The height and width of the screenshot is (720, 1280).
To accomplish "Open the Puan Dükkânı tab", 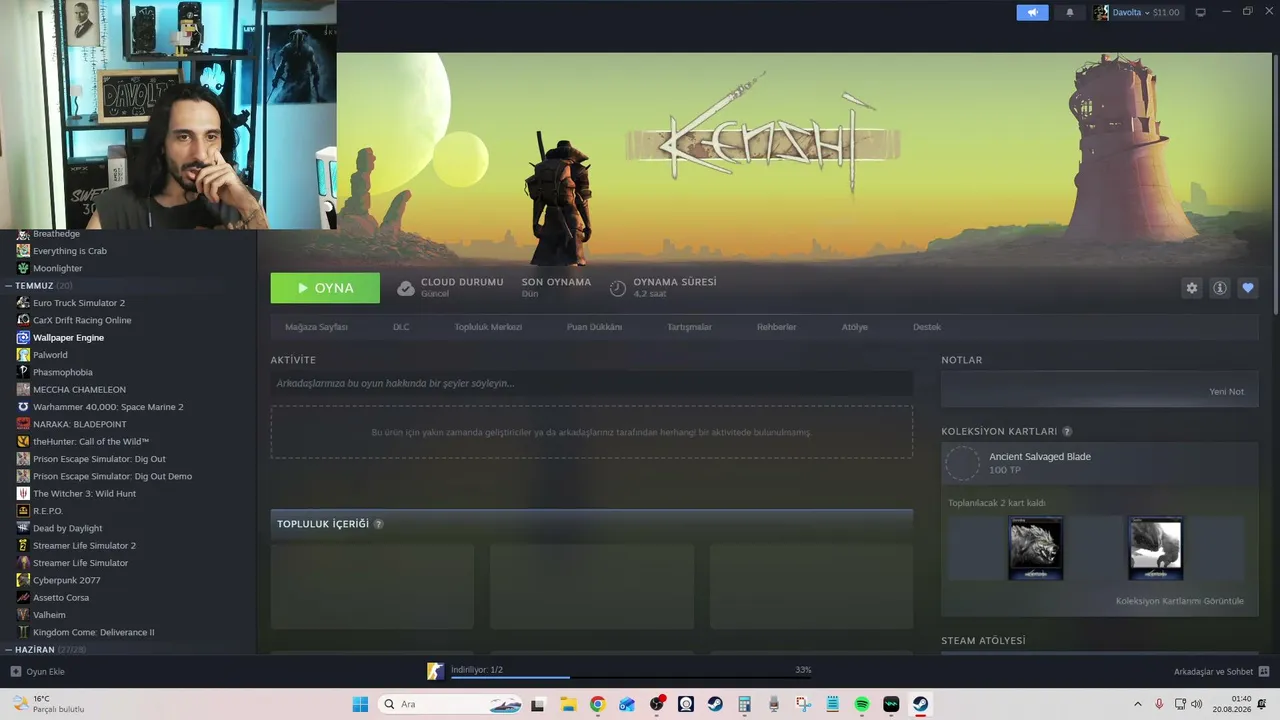I will tap(594, 327).
